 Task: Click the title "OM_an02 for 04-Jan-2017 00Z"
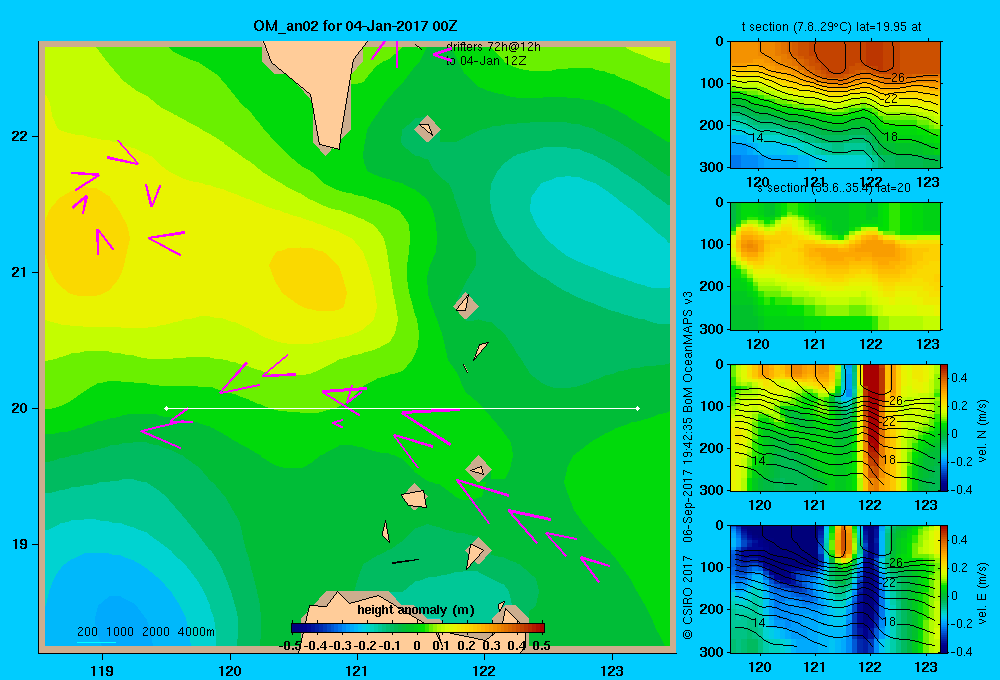355,26
